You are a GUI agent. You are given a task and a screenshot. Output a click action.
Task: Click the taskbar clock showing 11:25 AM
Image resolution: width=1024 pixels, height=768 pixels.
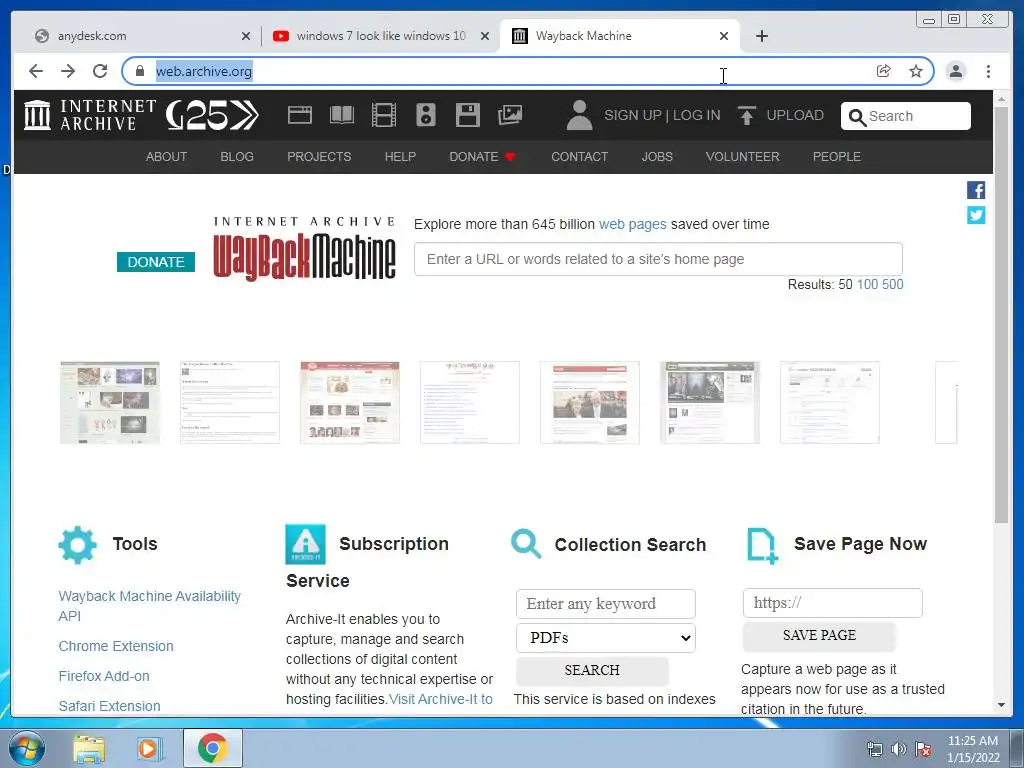(972, 749)
